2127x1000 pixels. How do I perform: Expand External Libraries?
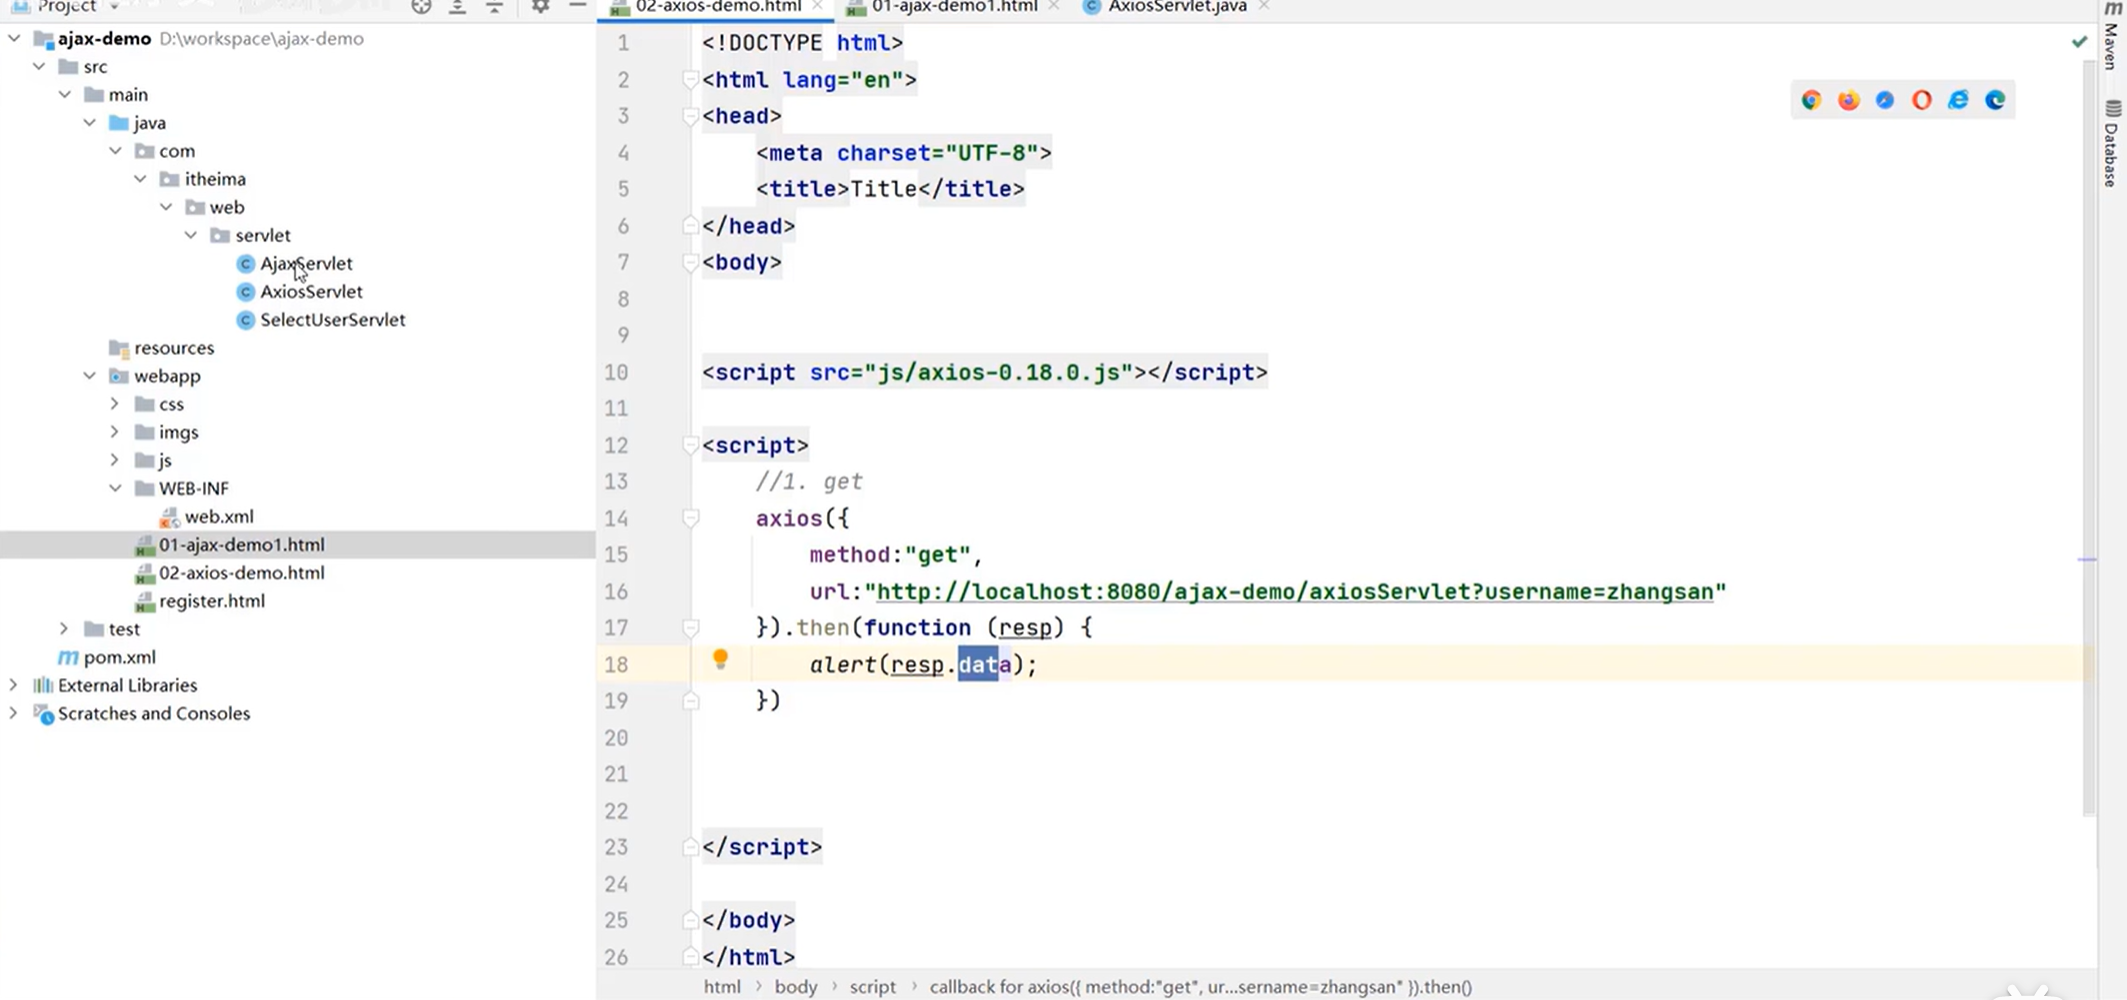click(x=14, y=685)
